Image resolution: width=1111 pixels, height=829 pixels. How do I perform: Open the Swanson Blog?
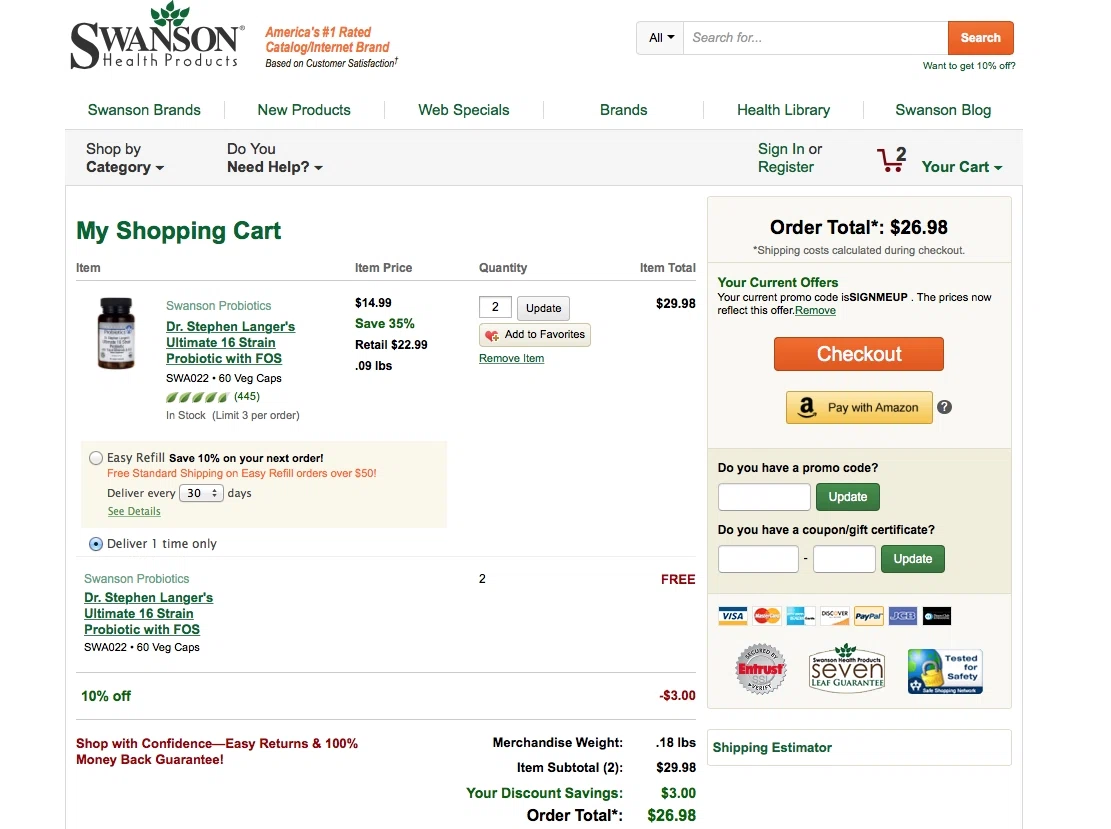click(x=943, y=110)
